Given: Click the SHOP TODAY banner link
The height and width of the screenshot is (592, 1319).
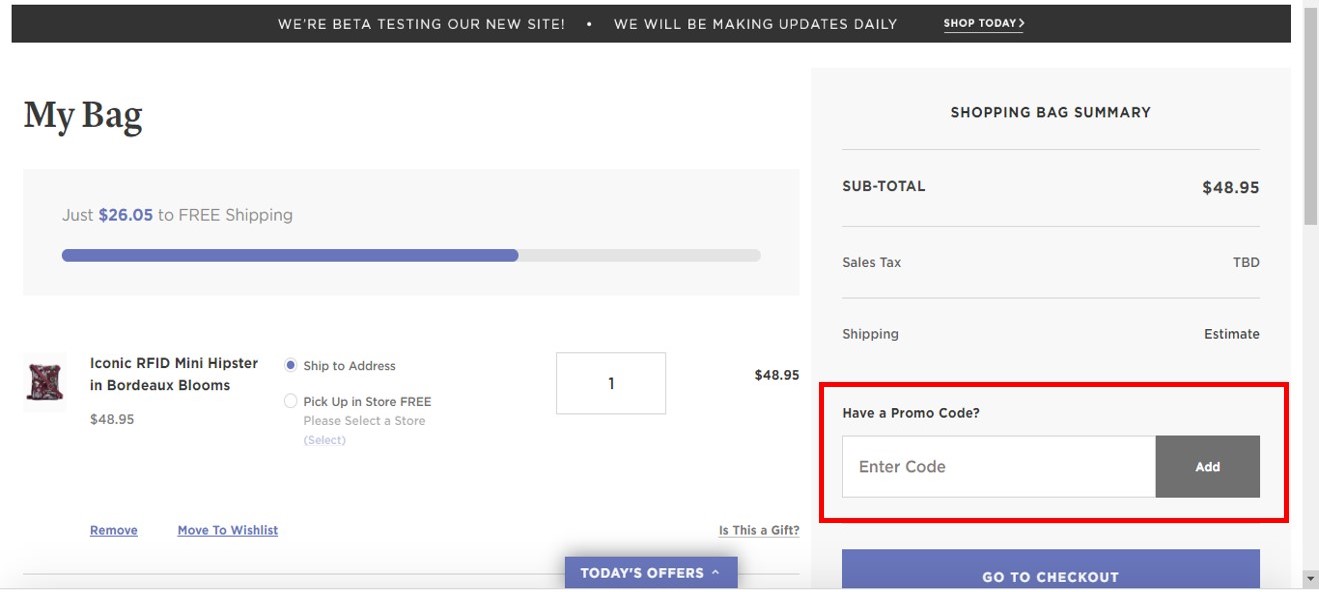Looking at the screenshot, I should coord(984,23).
